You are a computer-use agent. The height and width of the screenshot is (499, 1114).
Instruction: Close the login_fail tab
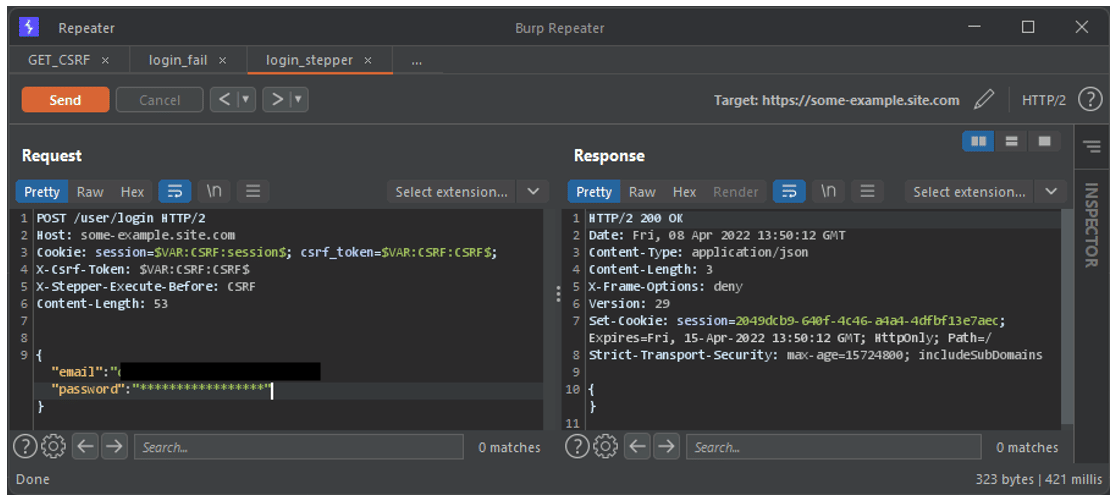click(223, 60)
